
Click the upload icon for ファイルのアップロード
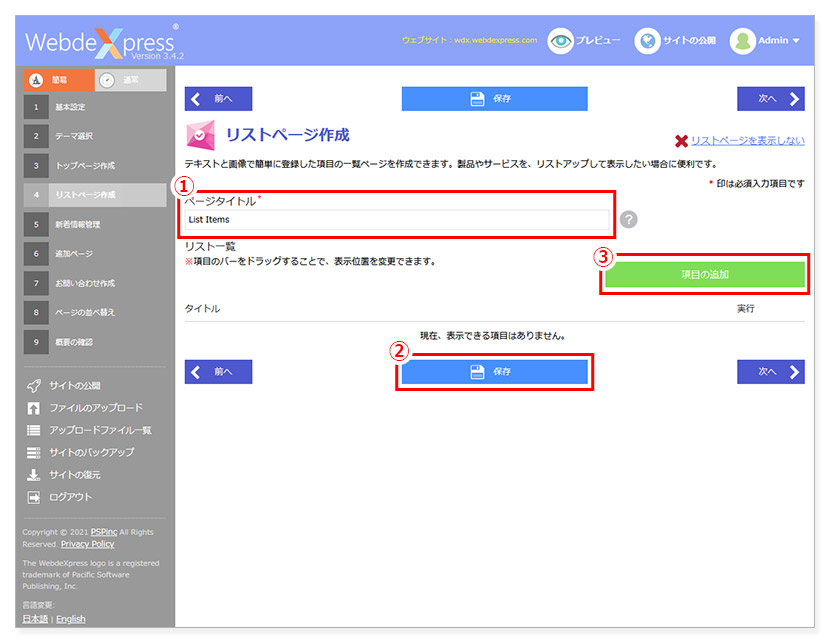pos(33,408)
